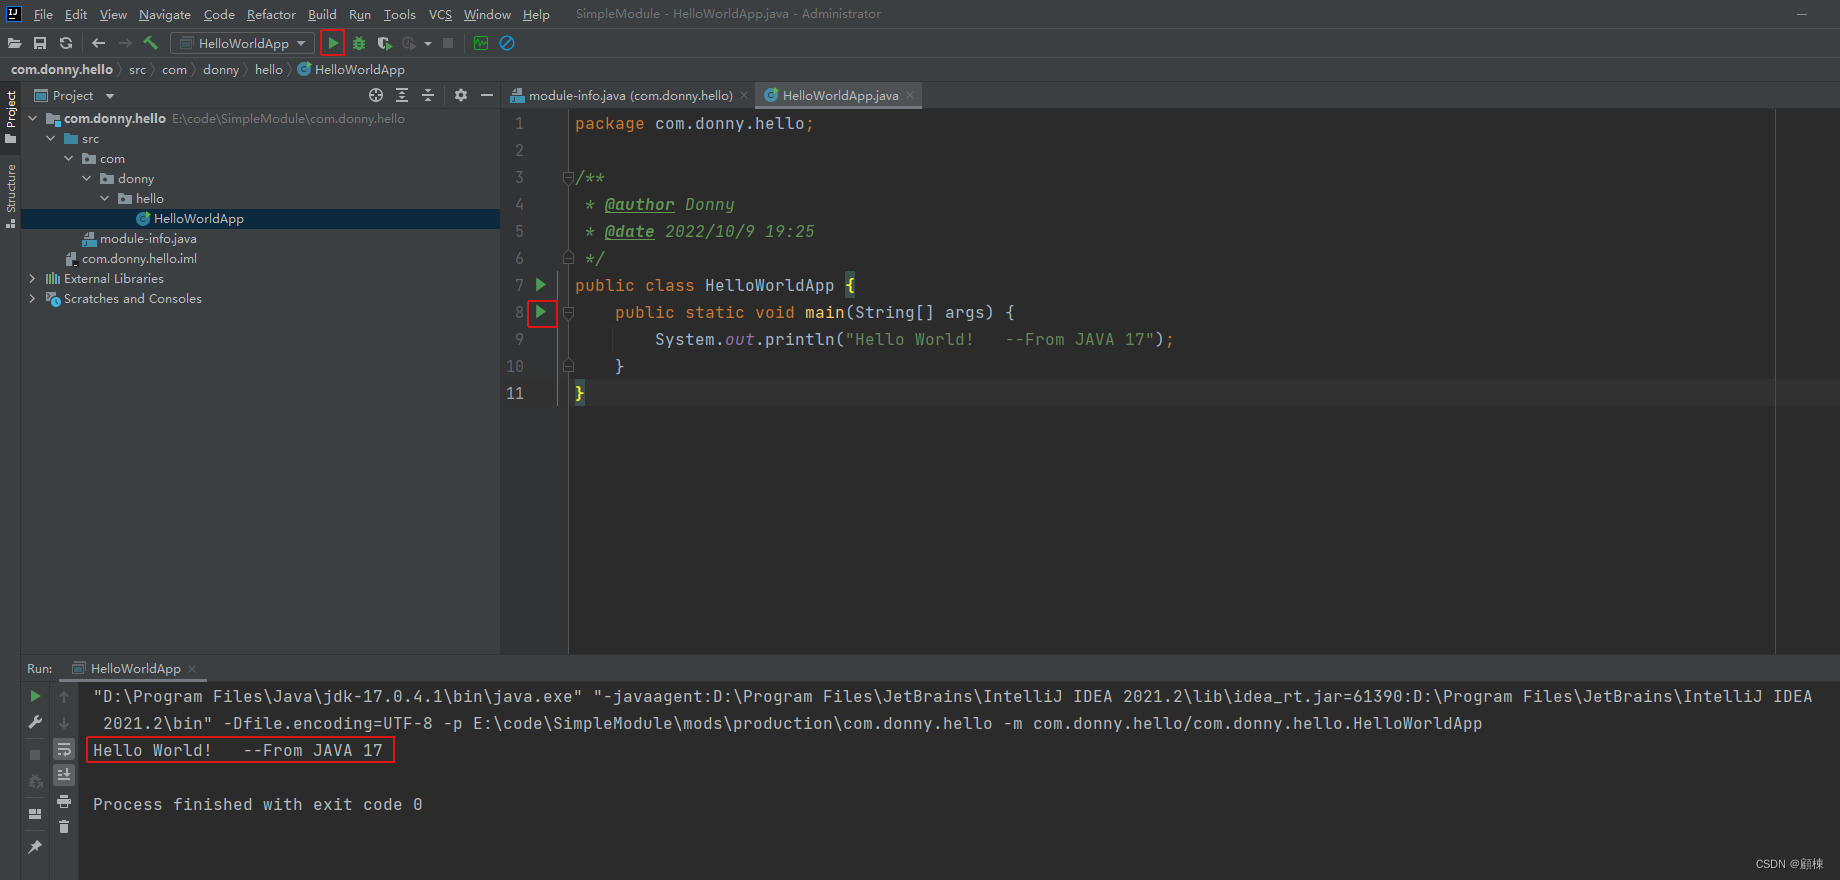1840x880 pixels.
Task: Clear console output with the trash icon
Action: [x=64, y=827]
